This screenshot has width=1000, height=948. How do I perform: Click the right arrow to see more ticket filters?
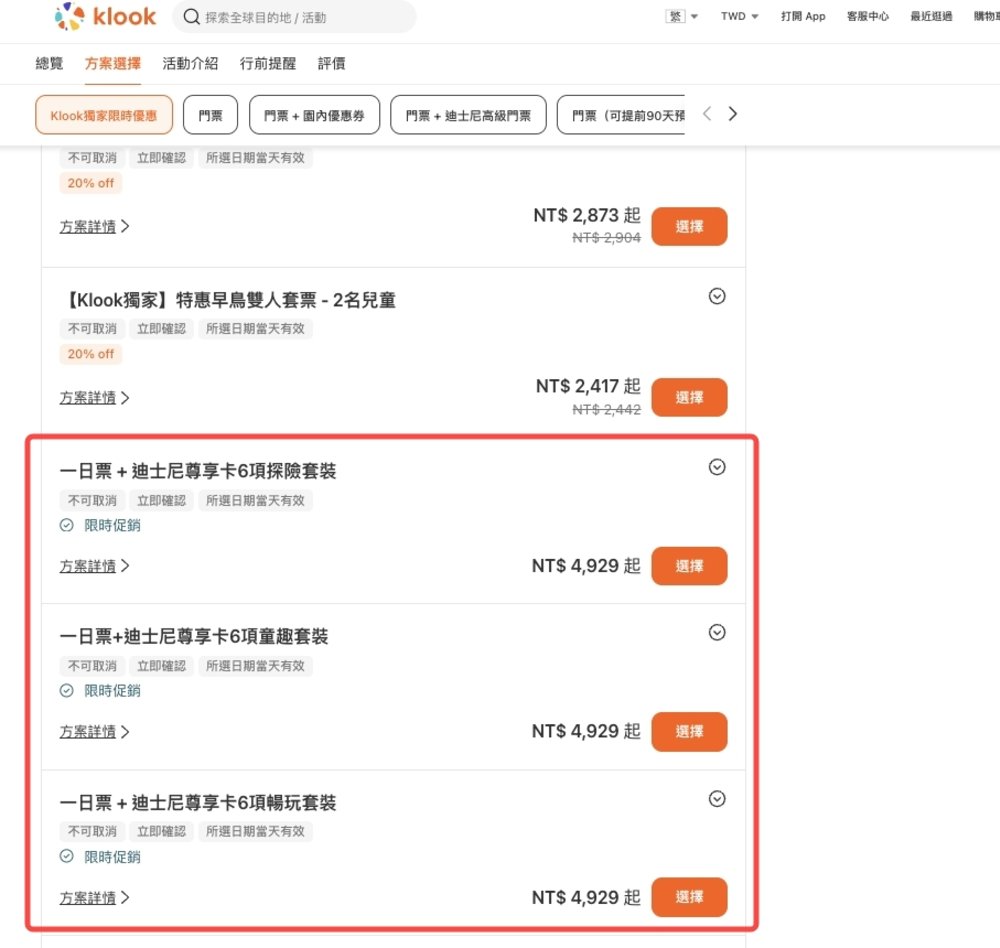(732, 113)
